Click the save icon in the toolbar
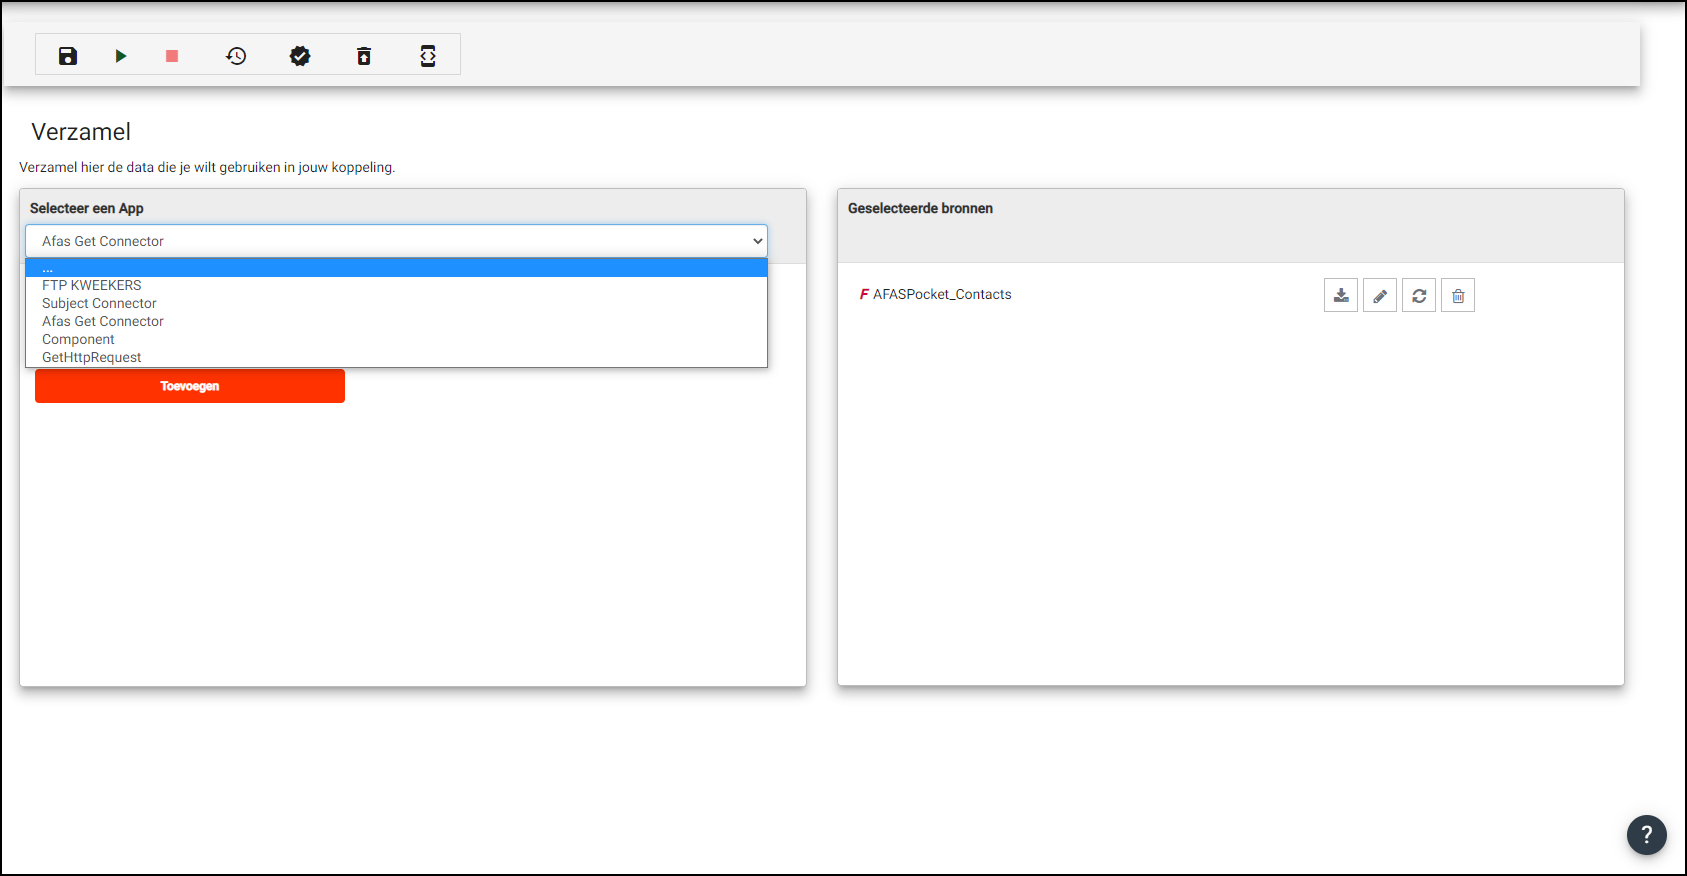This screenshot has height=876, width=1687. coord(68,56)
